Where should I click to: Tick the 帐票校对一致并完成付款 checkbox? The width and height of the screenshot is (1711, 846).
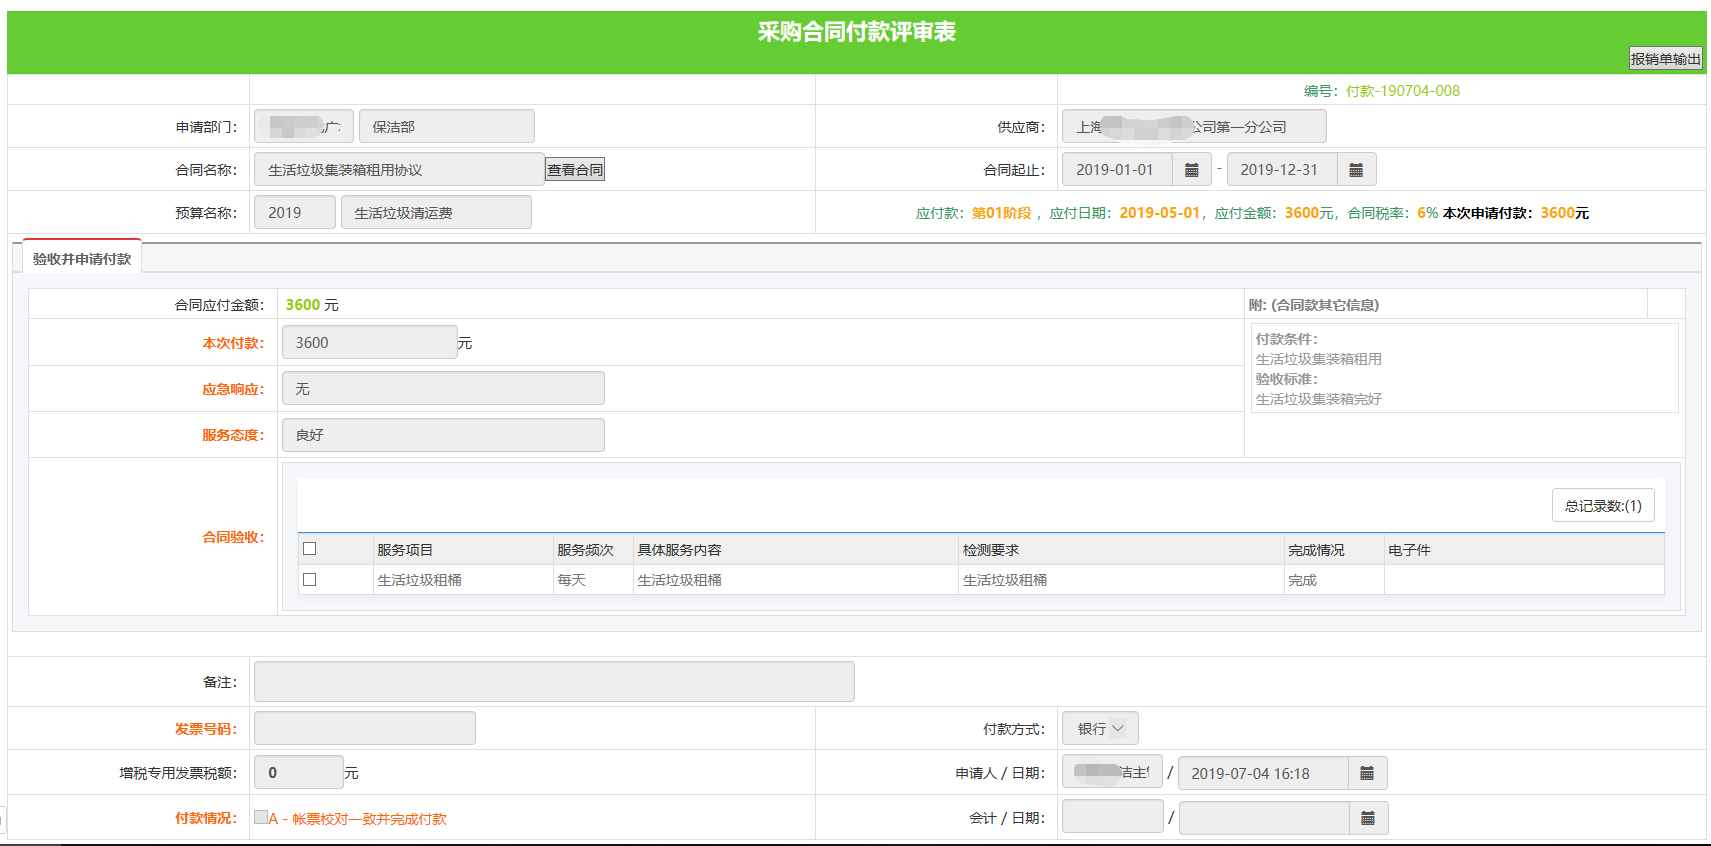261,817
